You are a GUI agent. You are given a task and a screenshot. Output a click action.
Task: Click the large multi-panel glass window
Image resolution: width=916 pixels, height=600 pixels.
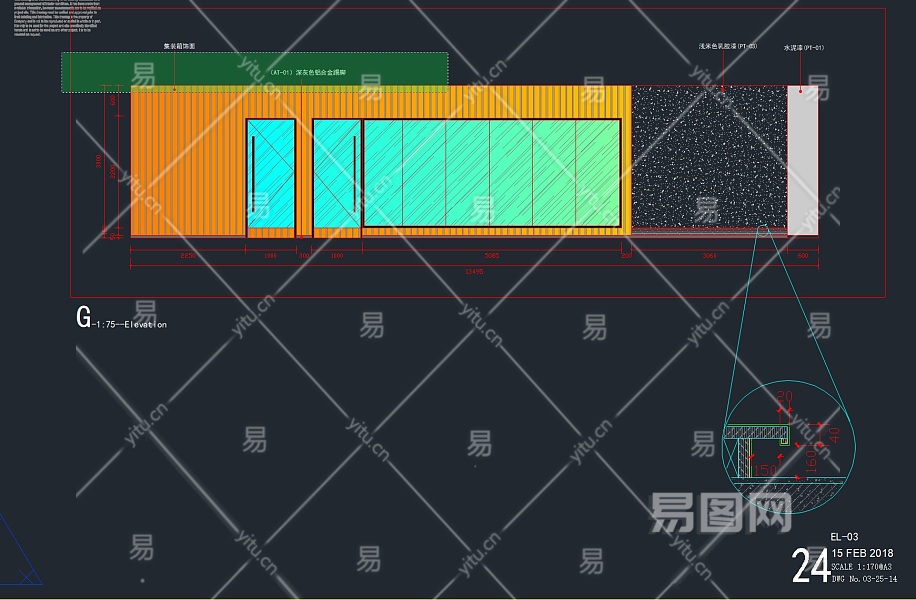coord(491,173)
